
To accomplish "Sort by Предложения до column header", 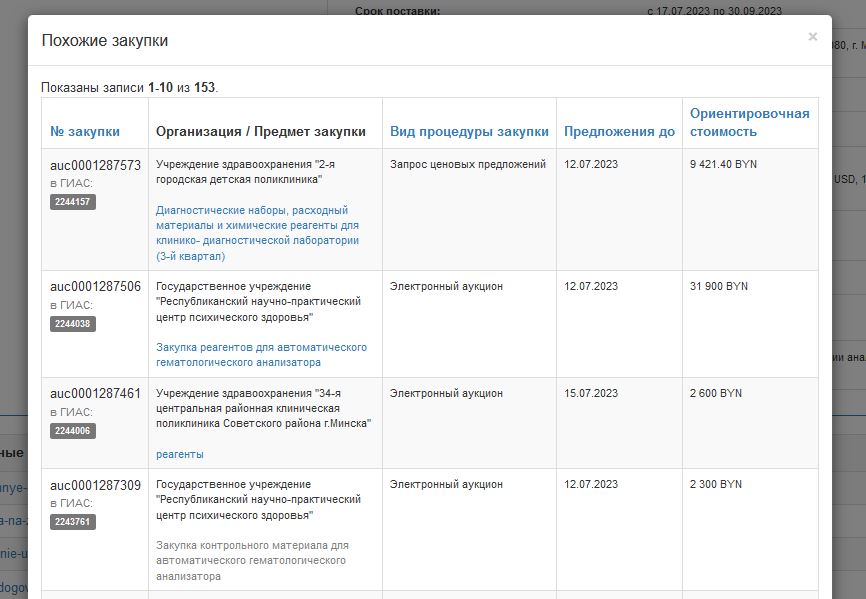I will point(619,131).
